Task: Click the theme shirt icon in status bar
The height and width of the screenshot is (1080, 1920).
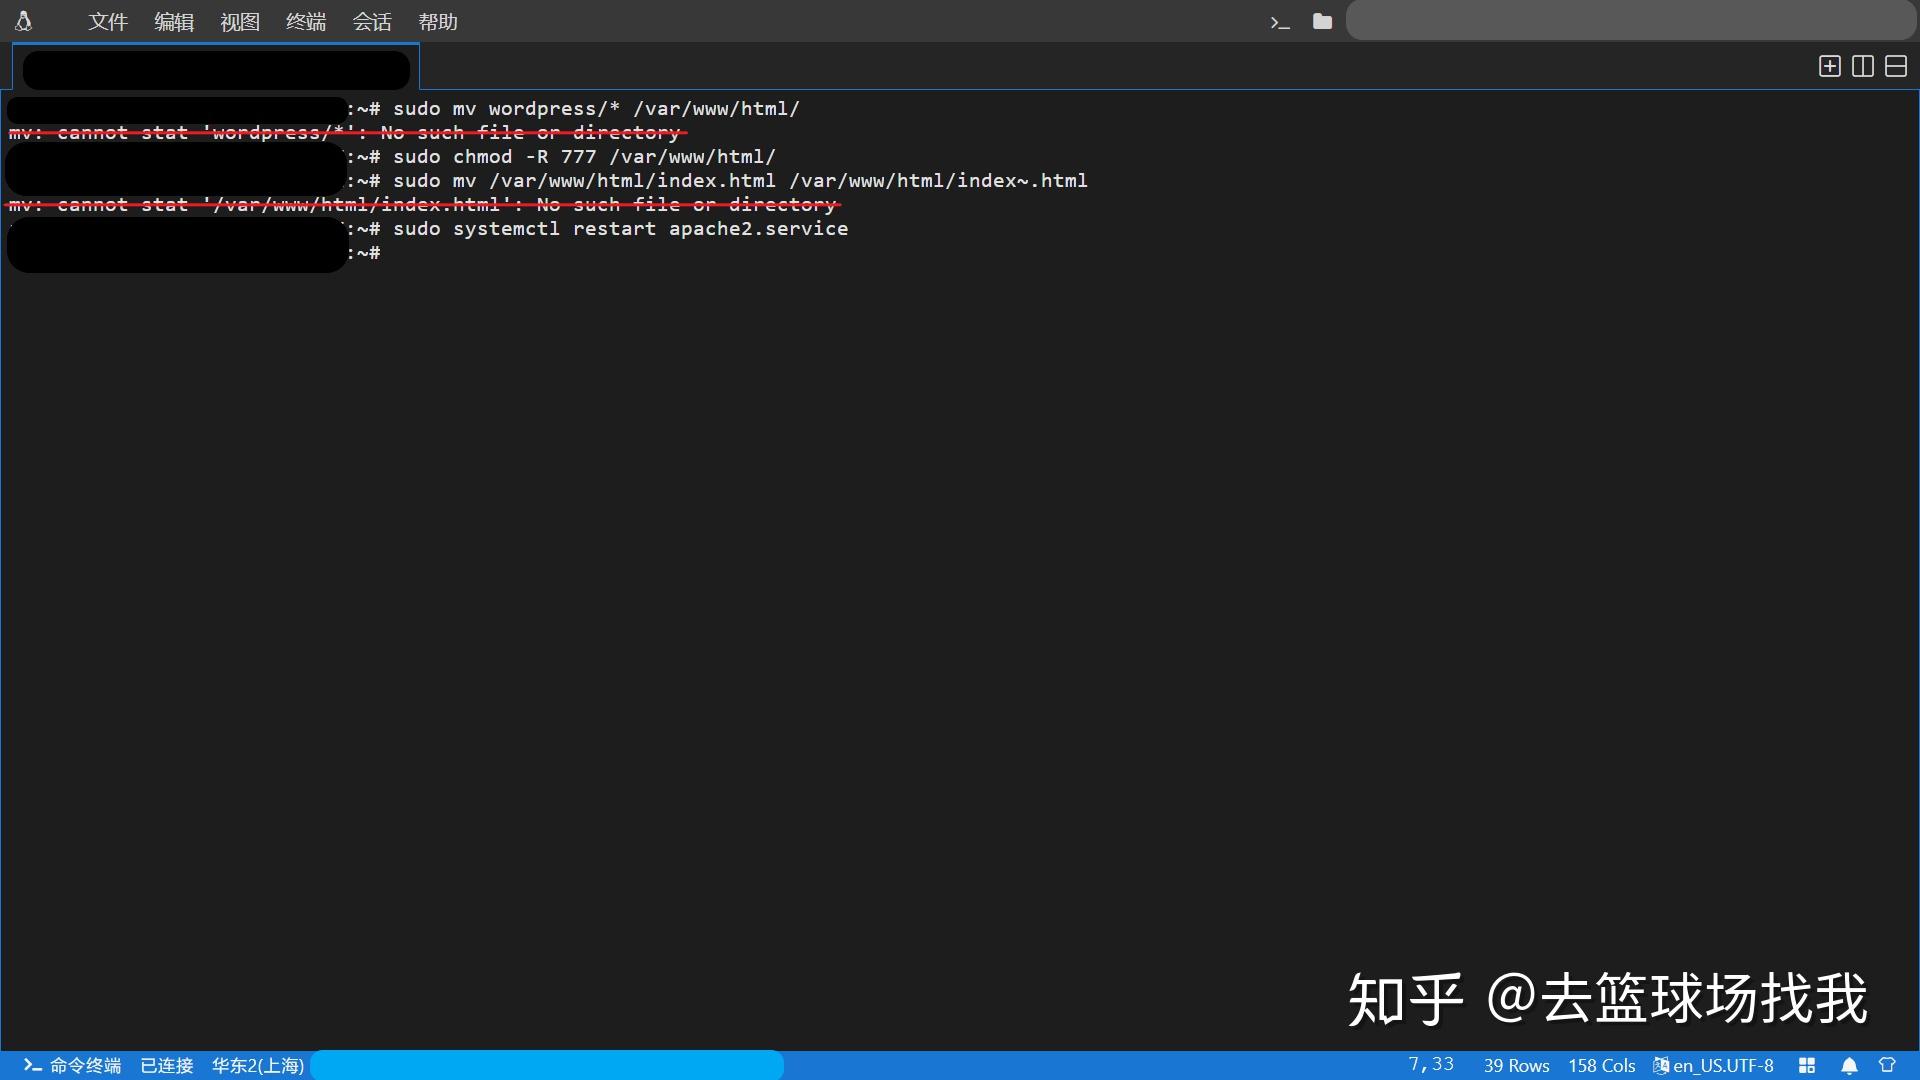Action: [1888, 1065]
